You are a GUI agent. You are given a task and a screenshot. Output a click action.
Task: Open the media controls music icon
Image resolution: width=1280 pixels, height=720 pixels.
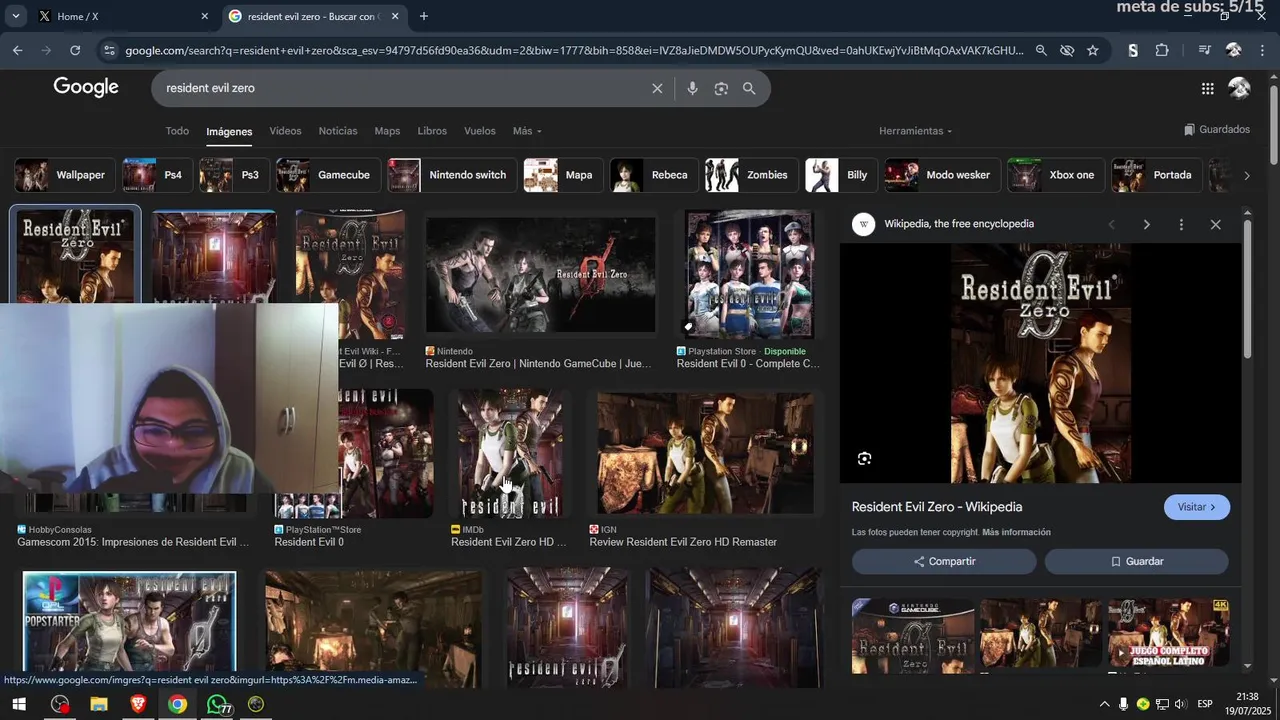coord(1205,50)
